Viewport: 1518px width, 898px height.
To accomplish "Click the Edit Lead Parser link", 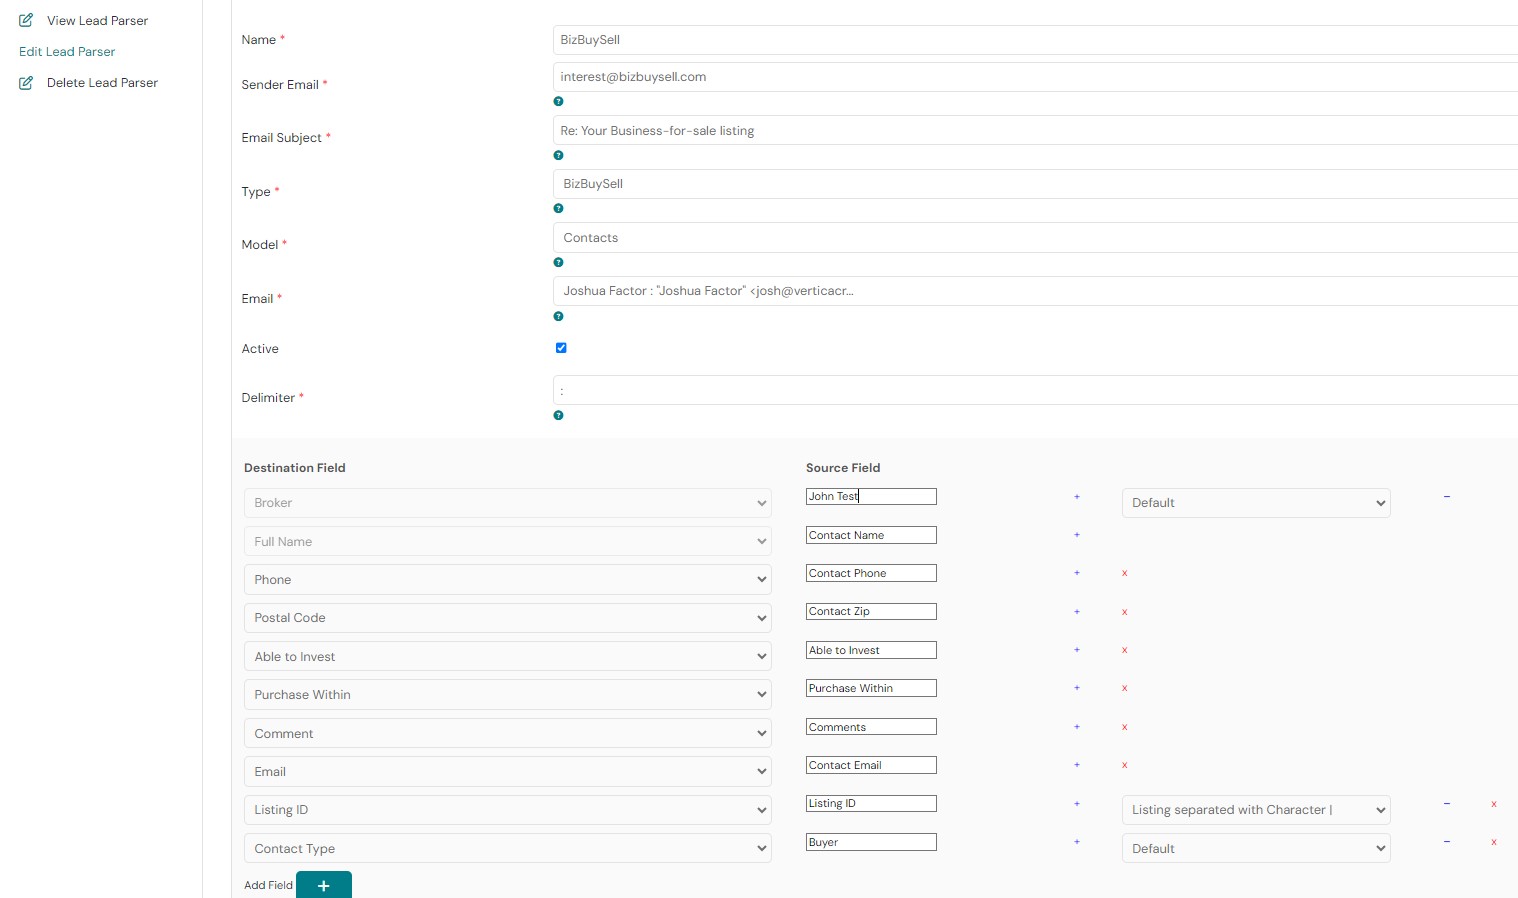I will (67, 52).
